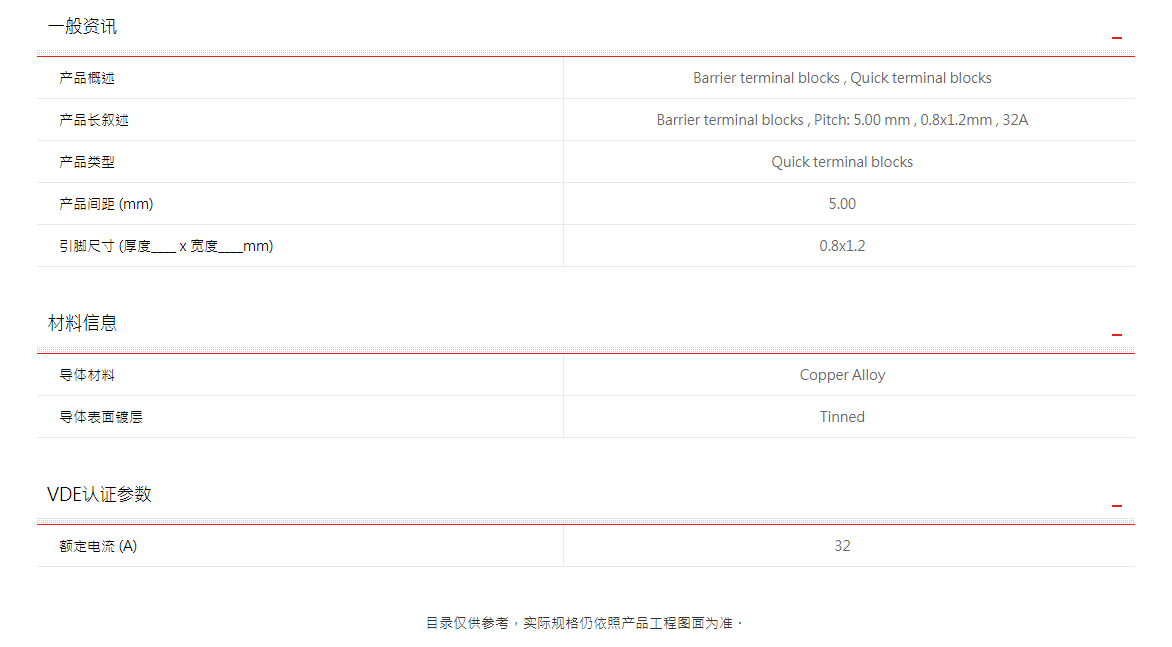Collapse the VDE认证参数 section with minus icon
This screenshot has height=647, width=1172.
1117,506
